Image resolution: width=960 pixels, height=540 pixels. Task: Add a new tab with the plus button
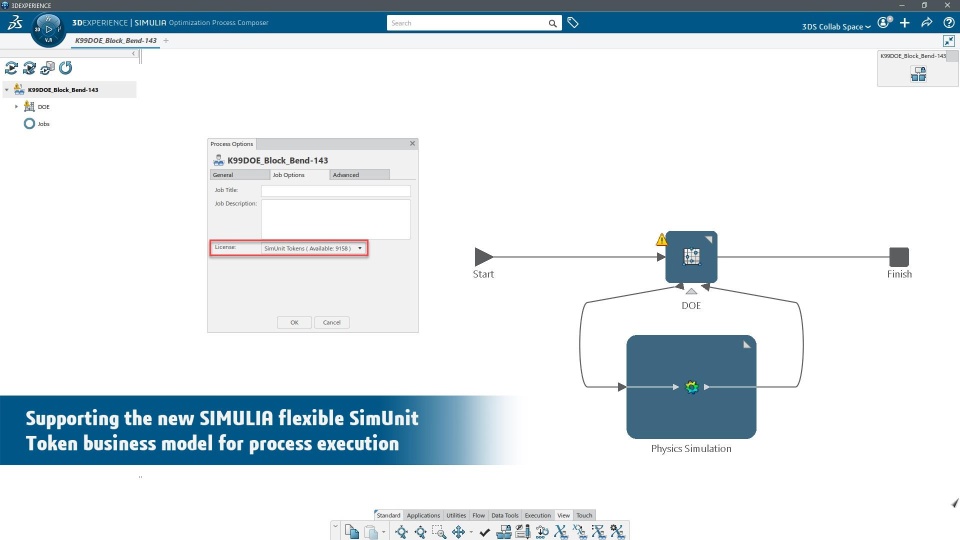click(x=166, y=40)
